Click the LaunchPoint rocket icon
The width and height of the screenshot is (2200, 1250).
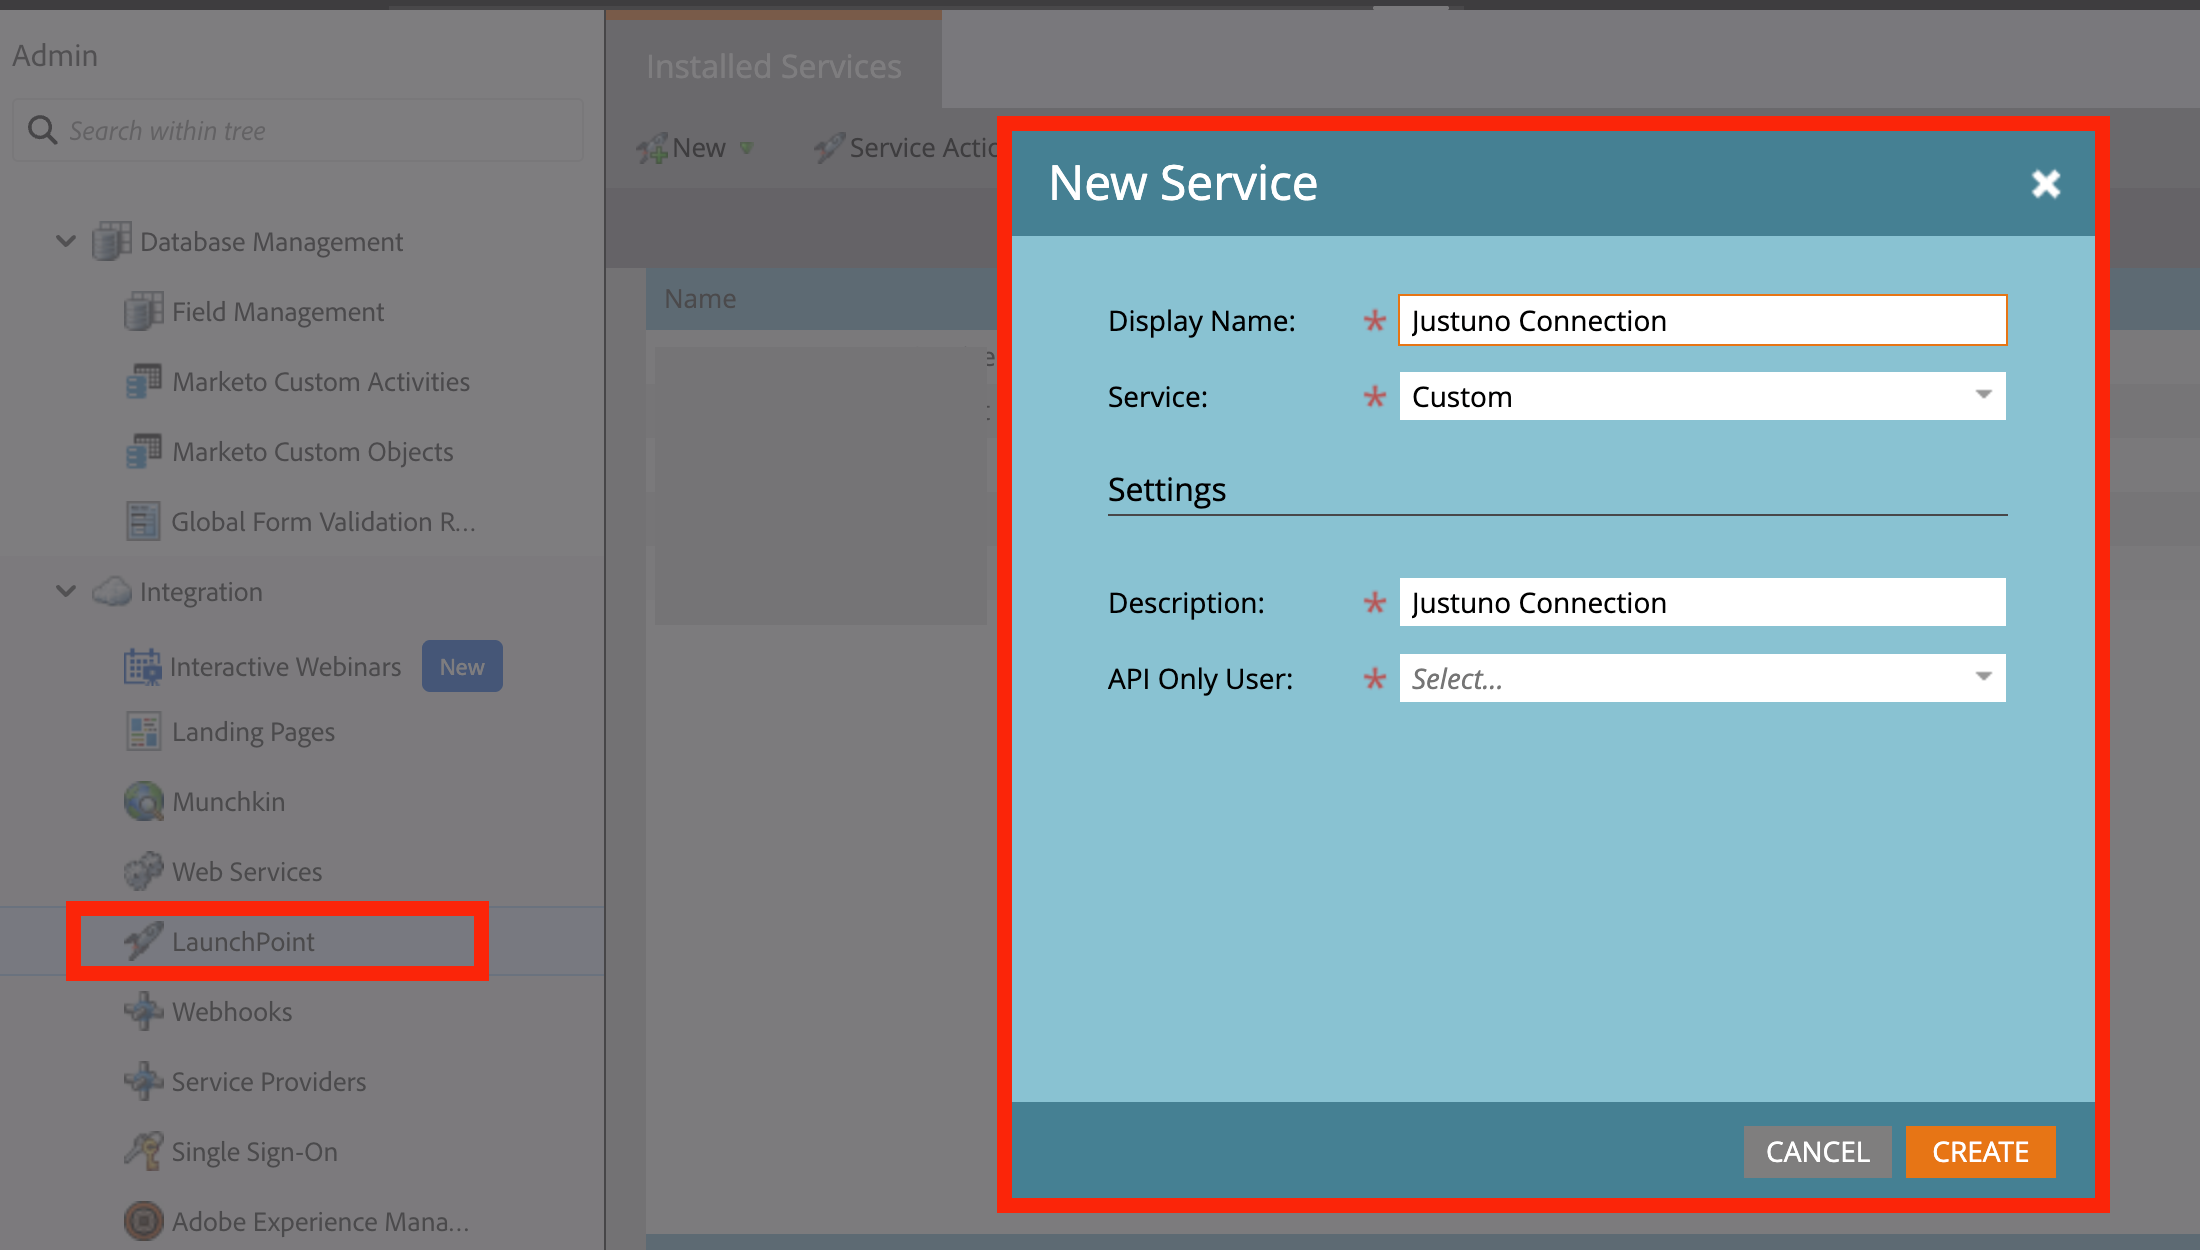[x=143, y=941]
